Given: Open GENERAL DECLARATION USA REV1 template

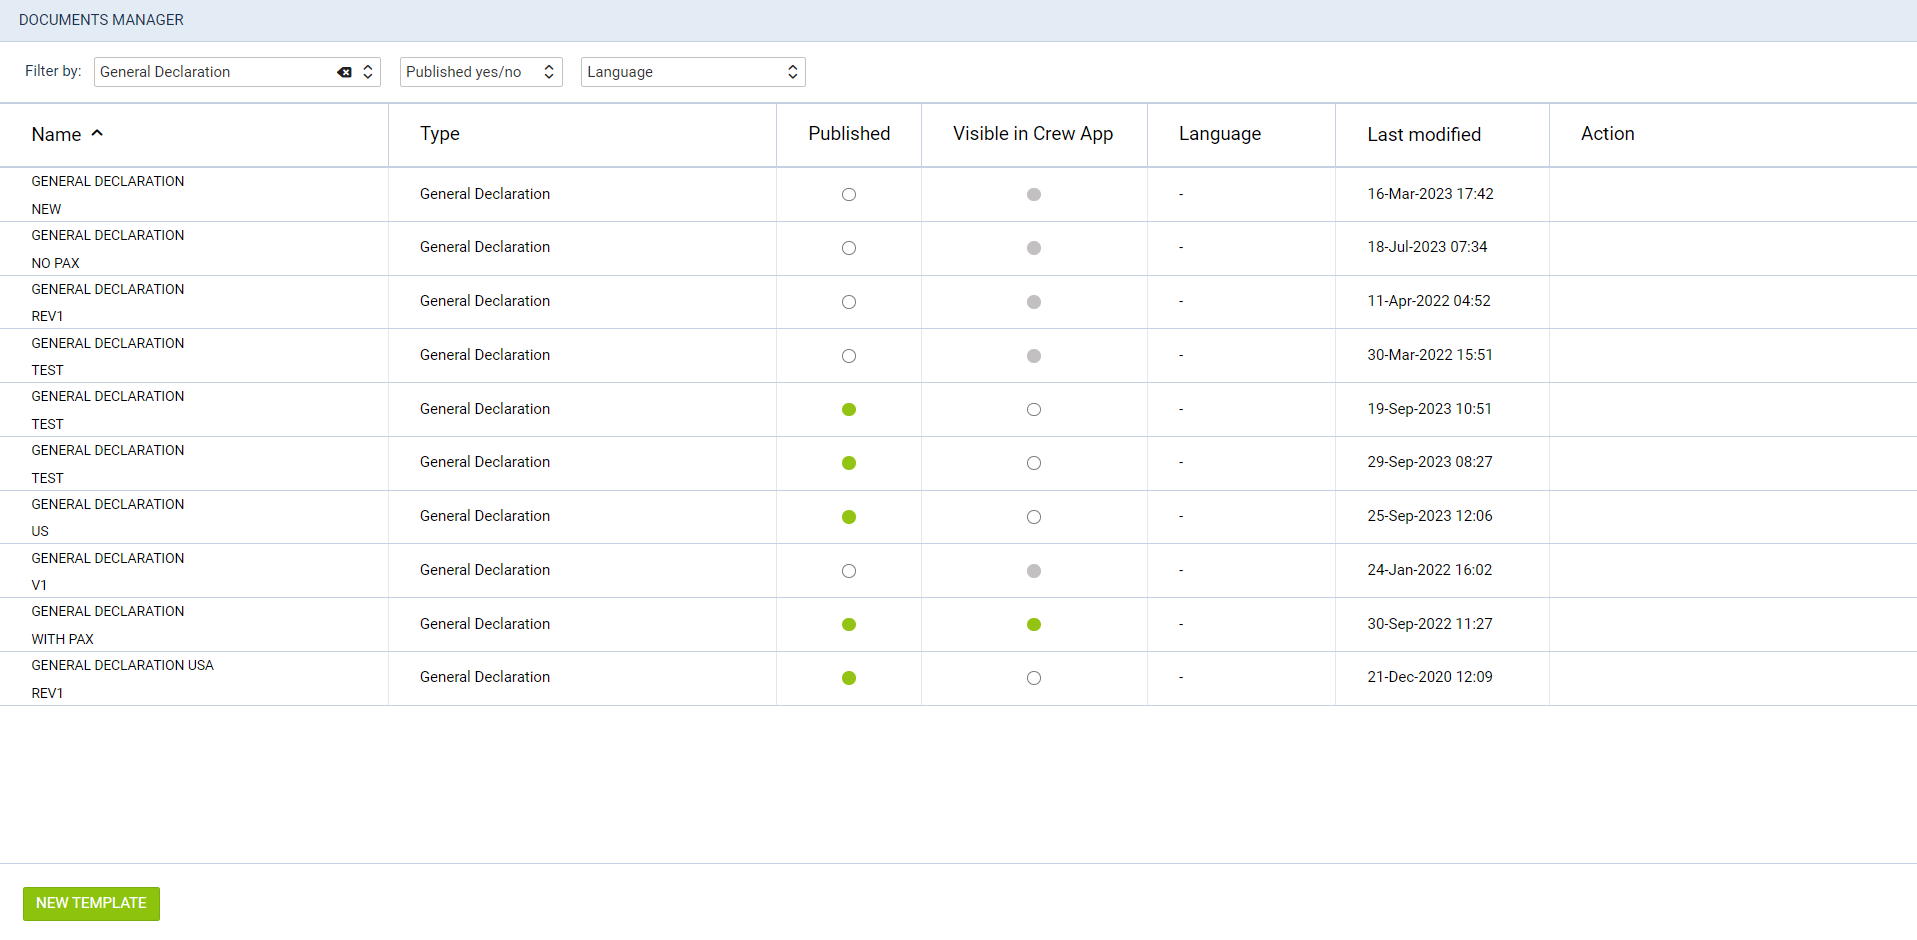Looking at the screenshot, I should coord(122,679).
